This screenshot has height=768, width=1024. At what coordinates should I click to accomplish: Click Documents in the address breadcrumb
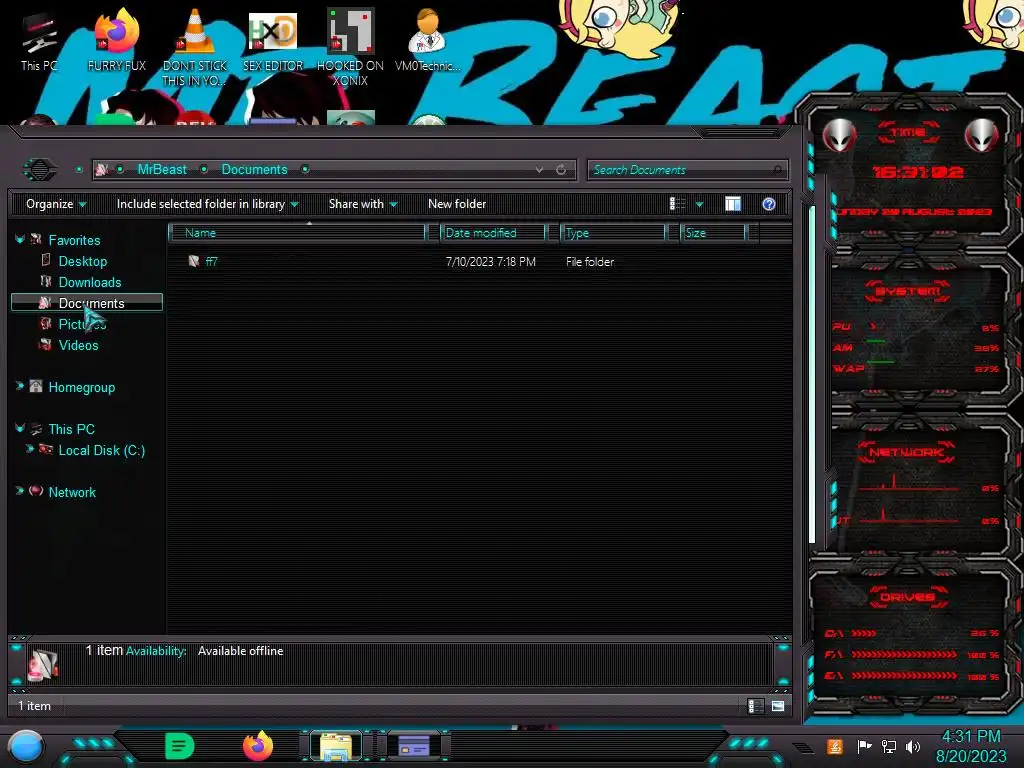click(x=254, y=170)
